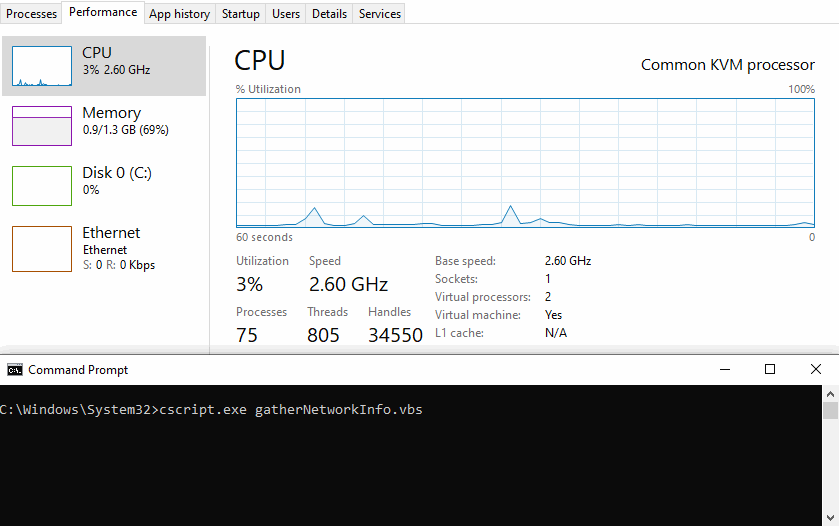Click the CPU utilization graph area
The height and width of the screenshot is (526, 839).
pyautogui.click(x=525, y=162)
